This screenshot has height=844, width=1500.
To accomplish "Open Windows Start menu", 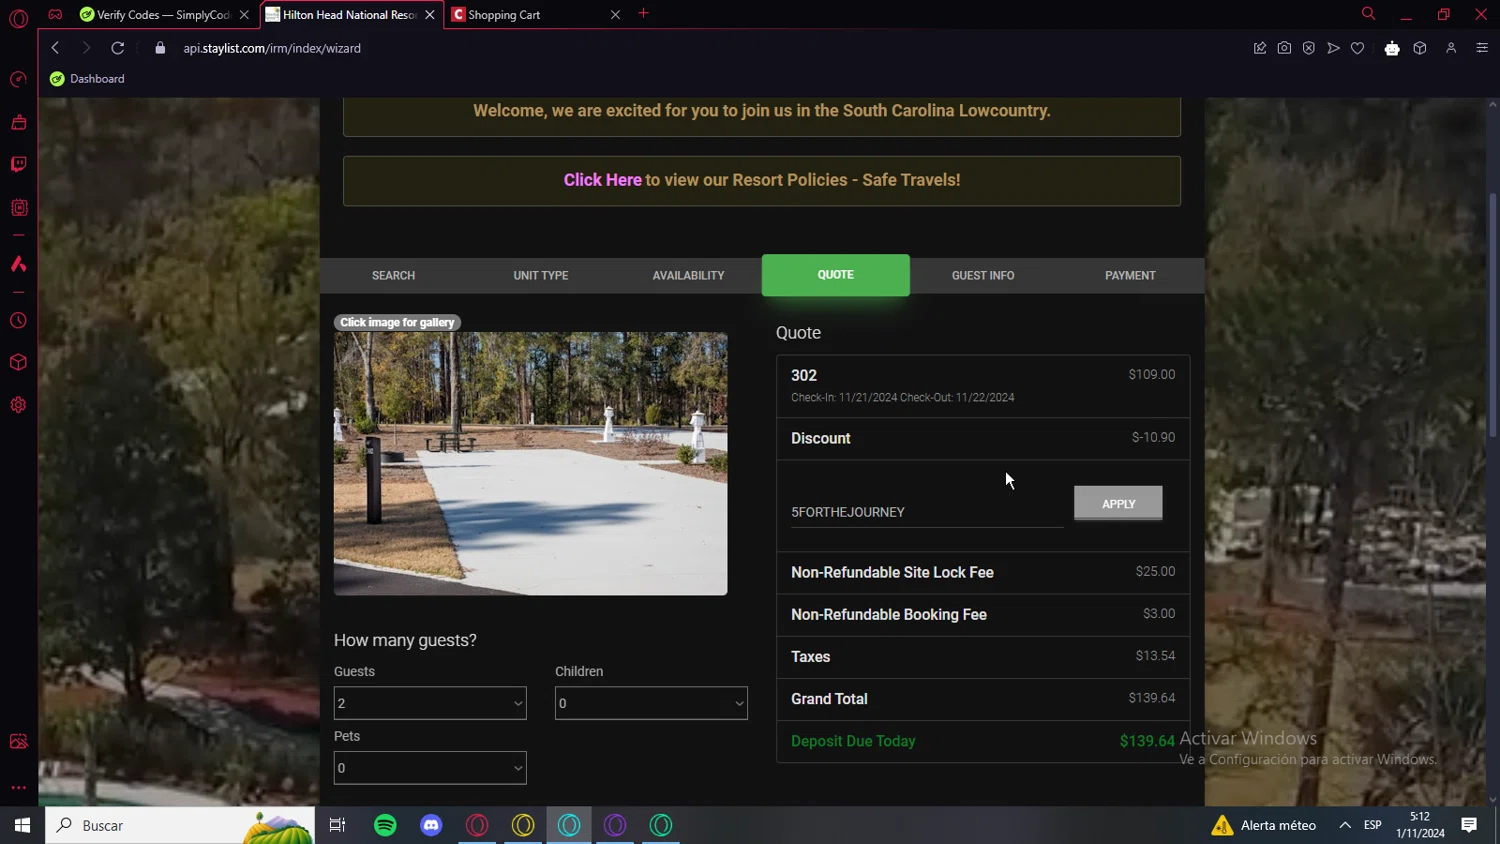I will [22, 825].
